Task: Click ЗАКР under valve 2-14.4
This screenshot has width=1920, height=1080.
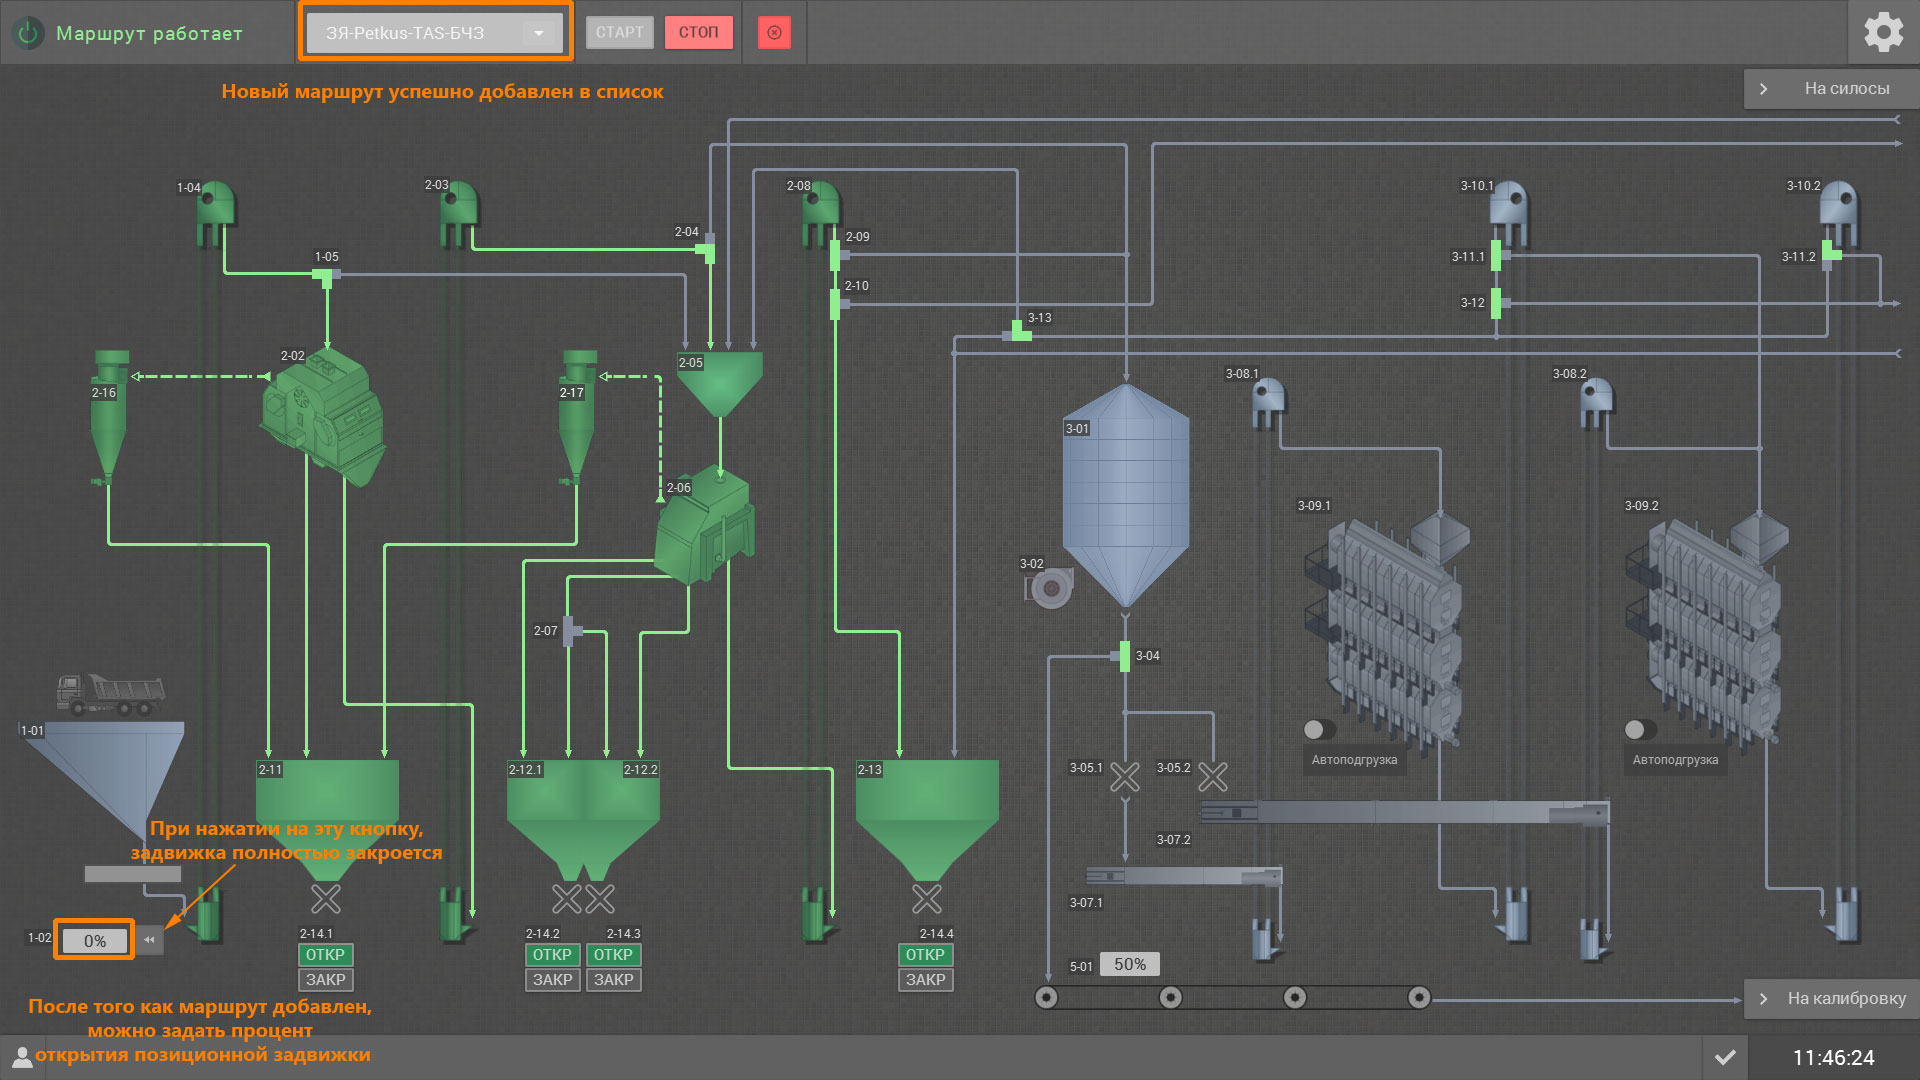Action: [925, 980]
